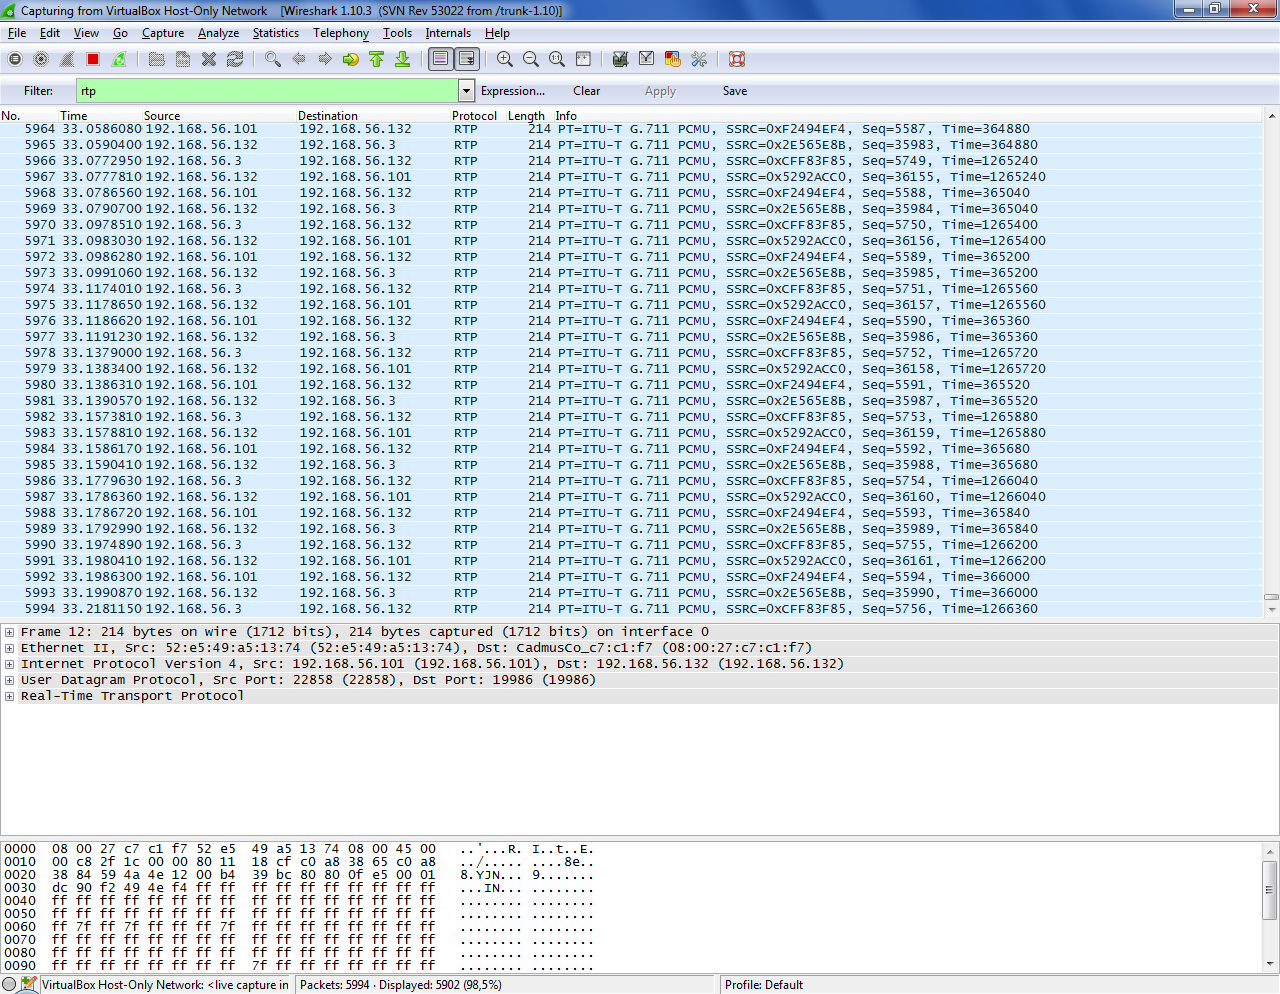Open the coloring rules editor icon

tap(672, 60)
